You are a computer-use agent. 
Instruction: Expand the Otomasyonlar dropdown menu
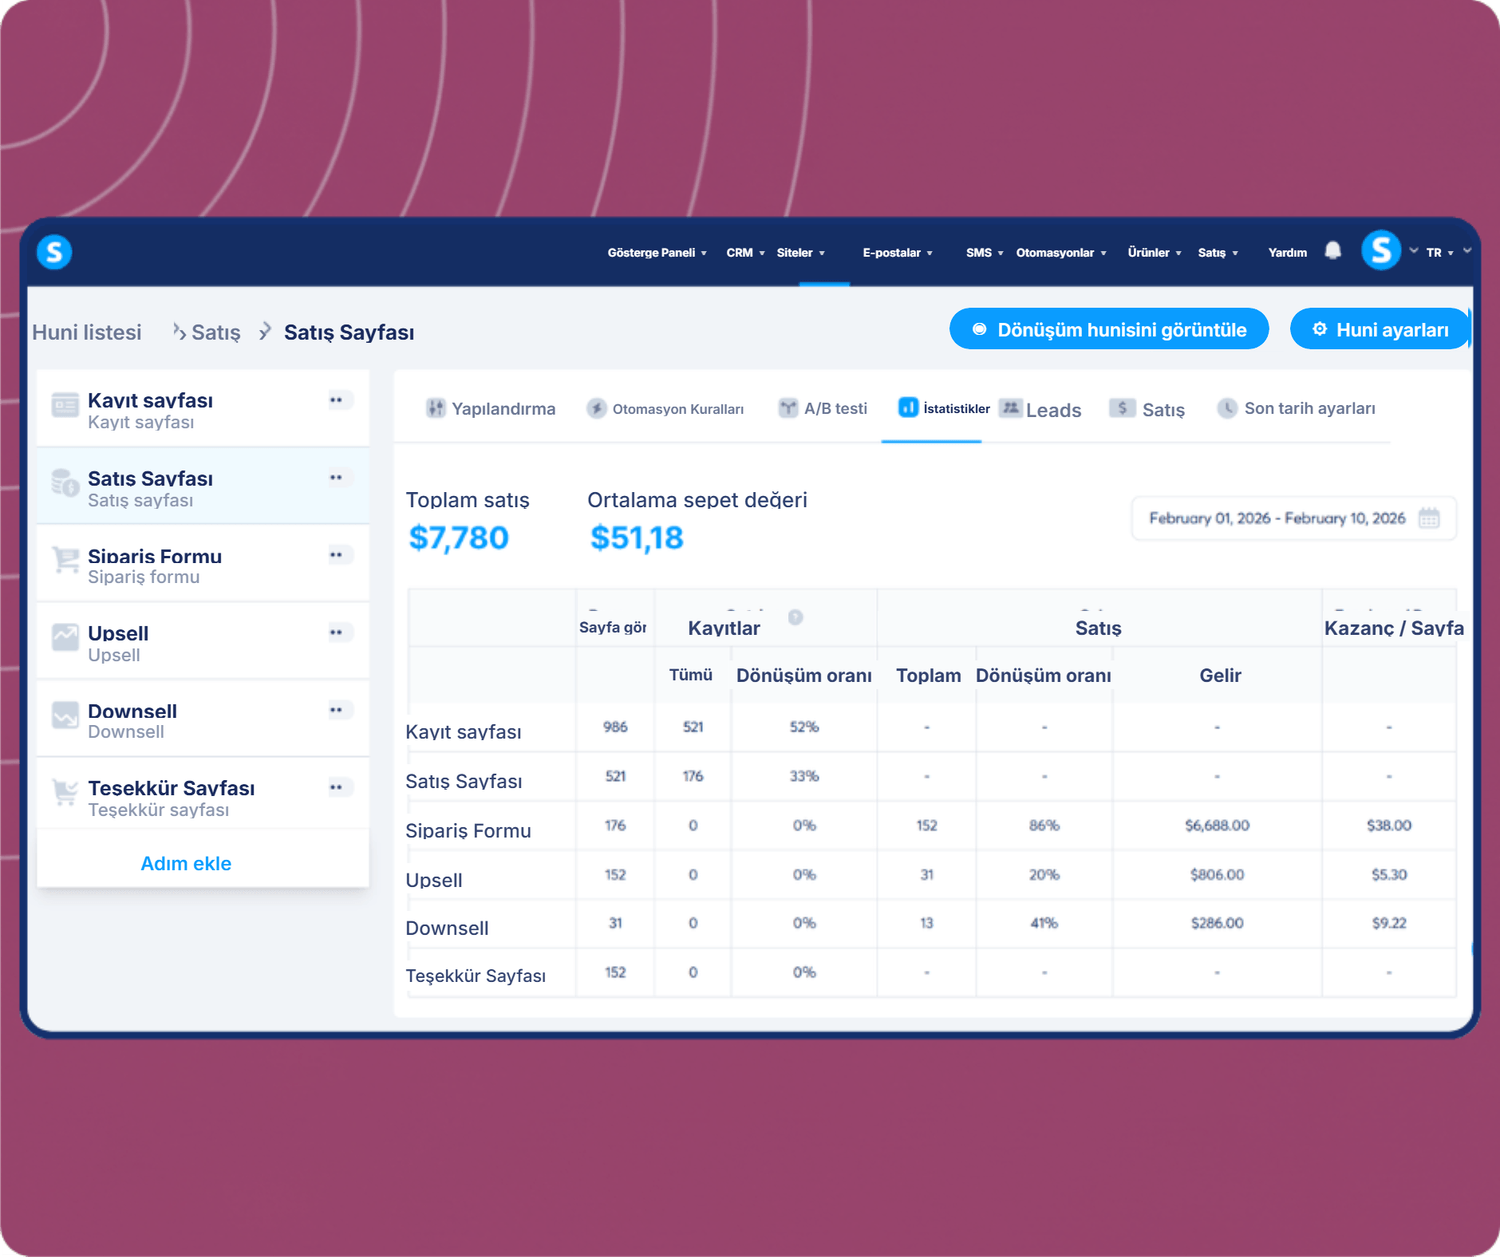(1062, 253)
